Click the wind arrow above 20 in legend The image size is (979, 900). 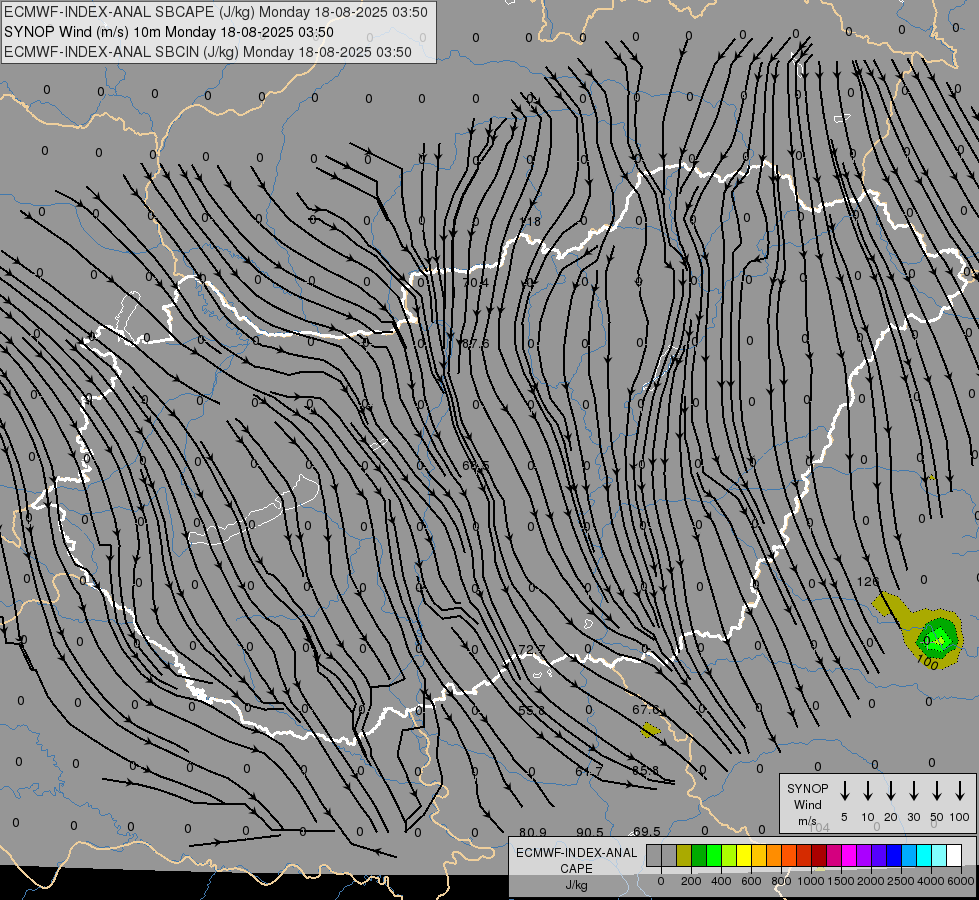click(x=890, y=790)
